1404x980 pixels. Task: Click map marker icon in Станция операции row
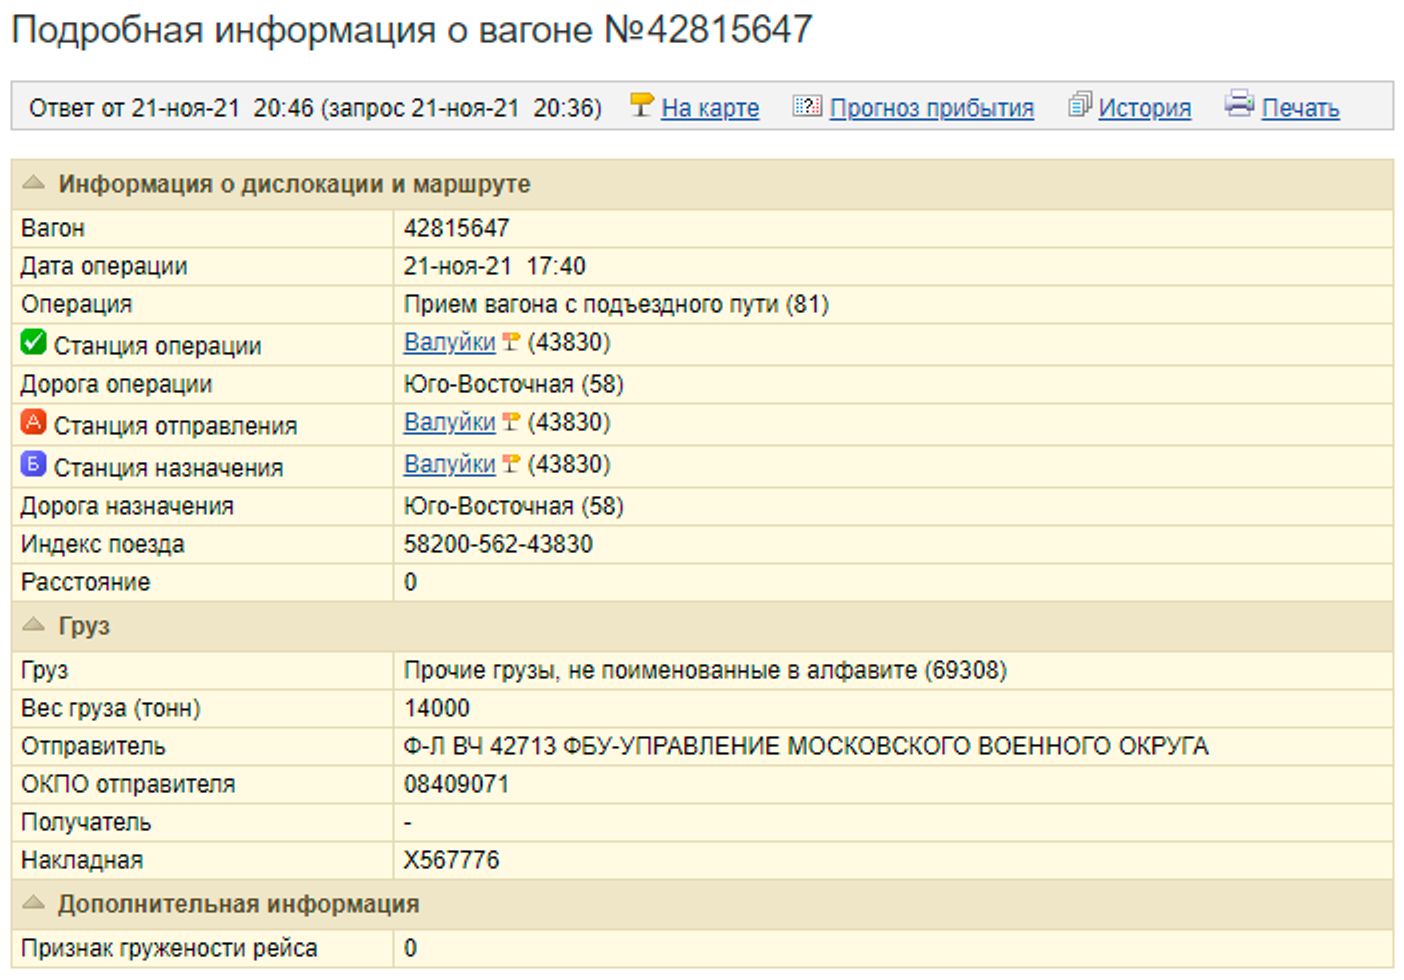pyautogui.click(x=511, y=342)
